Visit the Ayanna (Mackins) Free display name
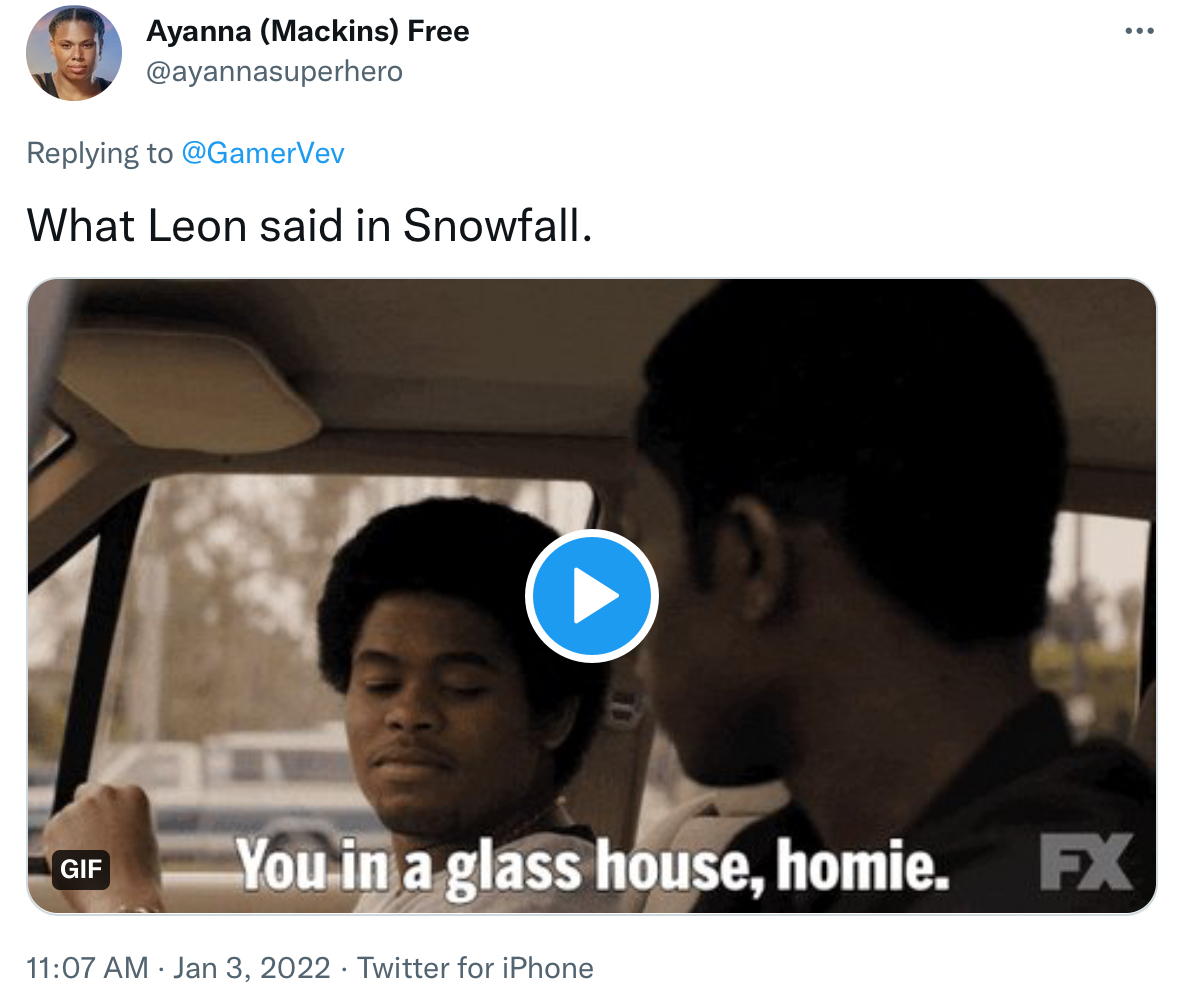This screenshot has width=1189, height=996. [x=308, y=31]
